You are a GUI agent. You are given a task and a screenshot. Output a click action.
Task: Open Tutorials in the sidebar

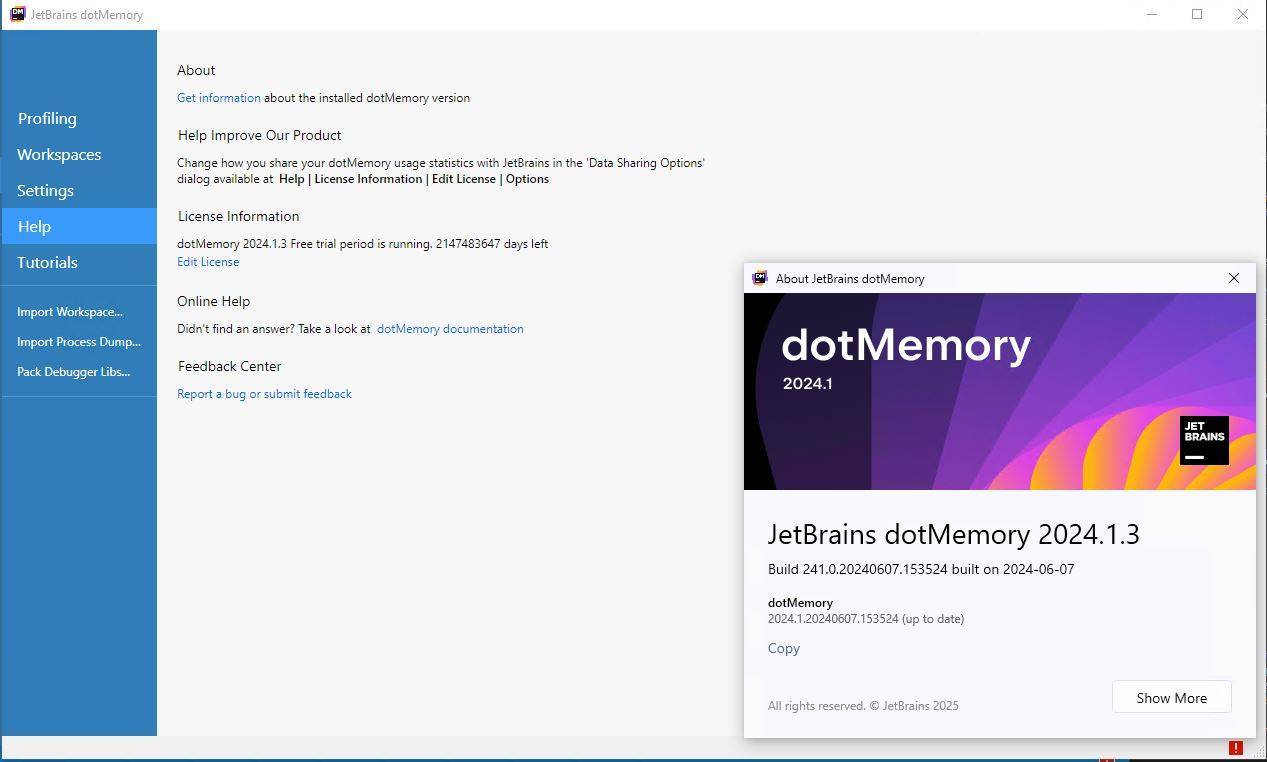click(x=79, y=262)
